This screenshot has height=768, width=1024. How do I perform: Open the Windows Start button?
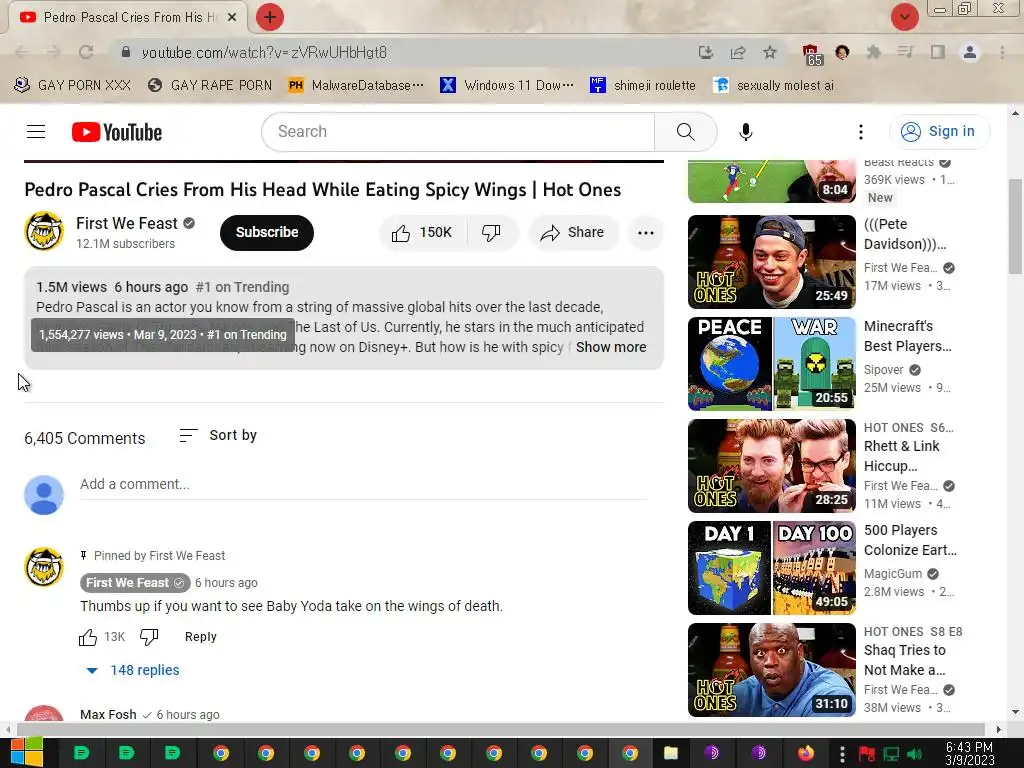26,753
